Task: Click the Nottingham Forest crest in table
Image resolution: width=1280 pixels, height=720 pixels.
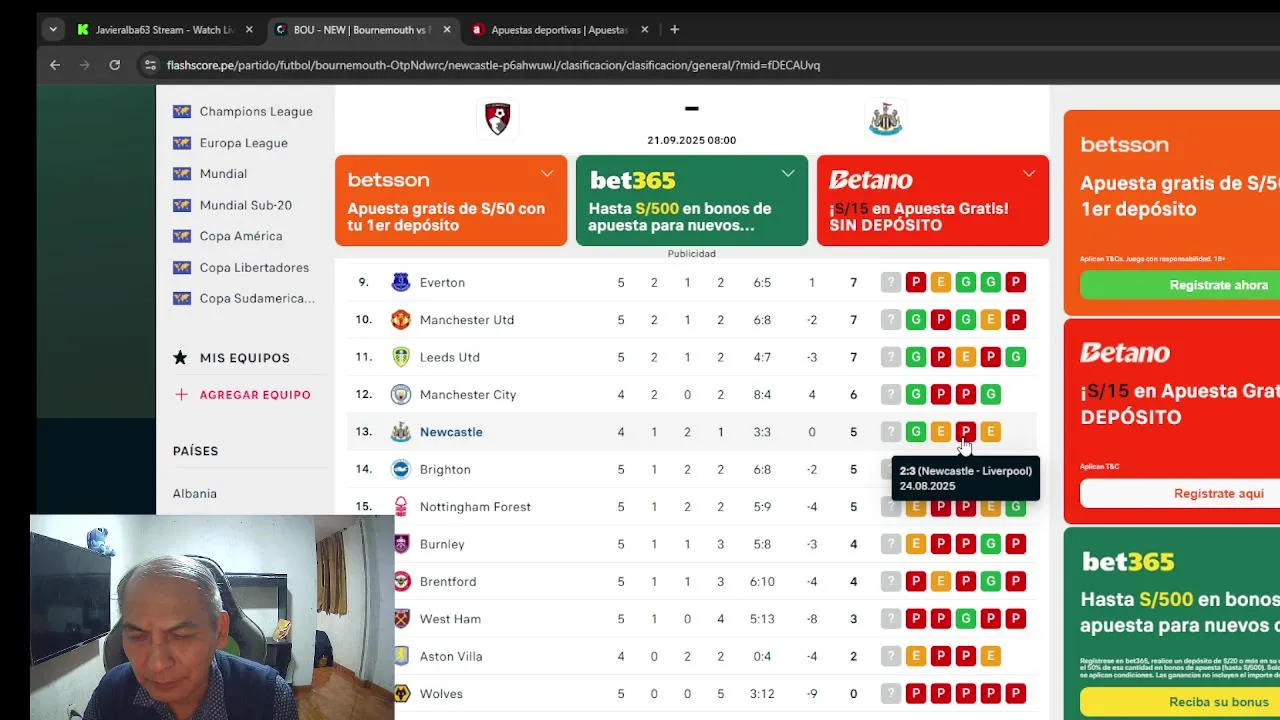Action: [x=401, y=506]
